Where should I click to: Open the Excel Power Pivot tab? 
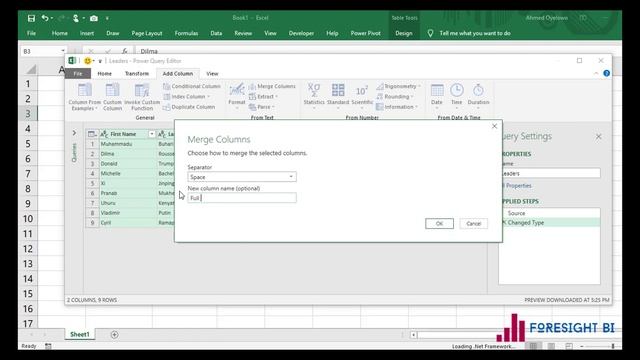pyautogui.click(x=365, y=33)
